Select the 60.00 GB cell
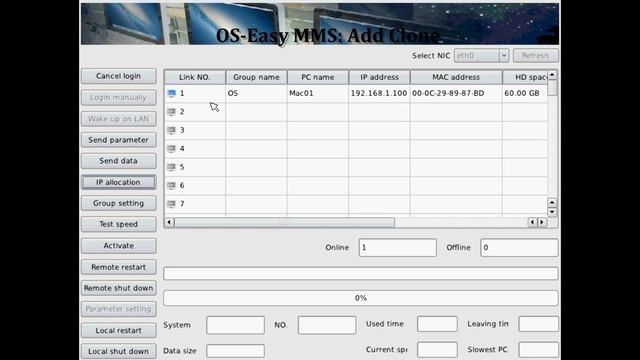 [525, 93]
